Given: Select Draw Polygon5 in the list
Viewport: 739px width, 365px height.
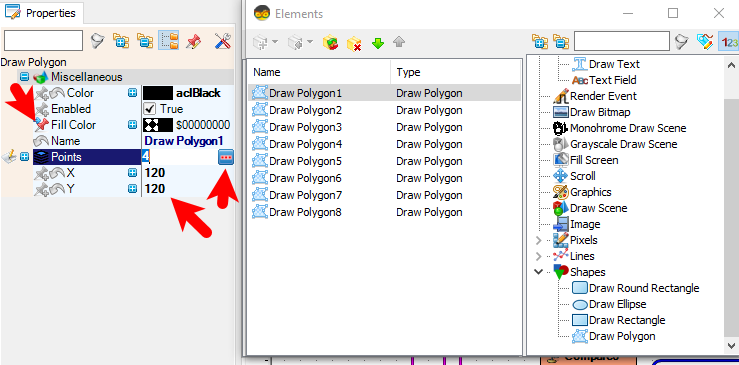Looking at the screenshot, I should [x=384, y=161].
